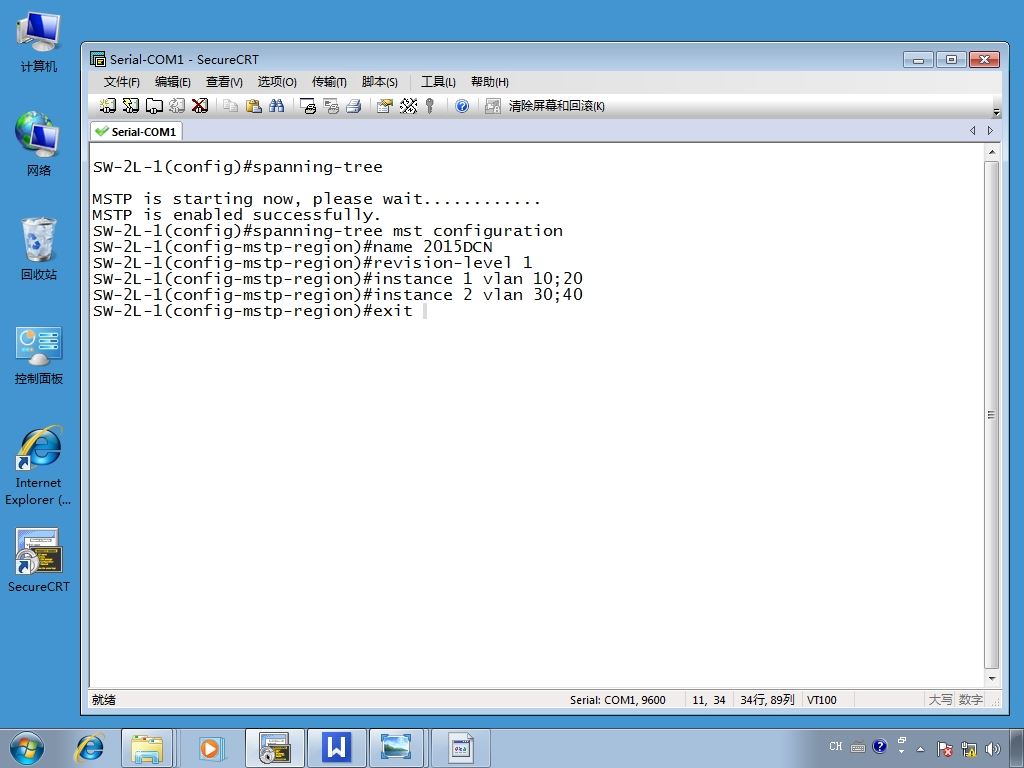Click the Connect toolbar icon
This screenshot has height=768, width=1024.
[x=108, y=105]
